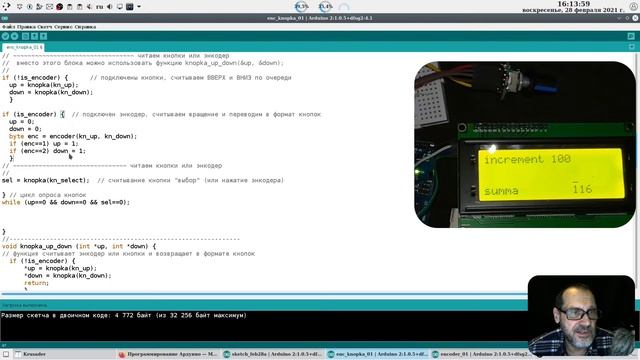Open the Справка menu
Image resolution: width=640 pixels, height=360 pixels.
coord(85,27)
